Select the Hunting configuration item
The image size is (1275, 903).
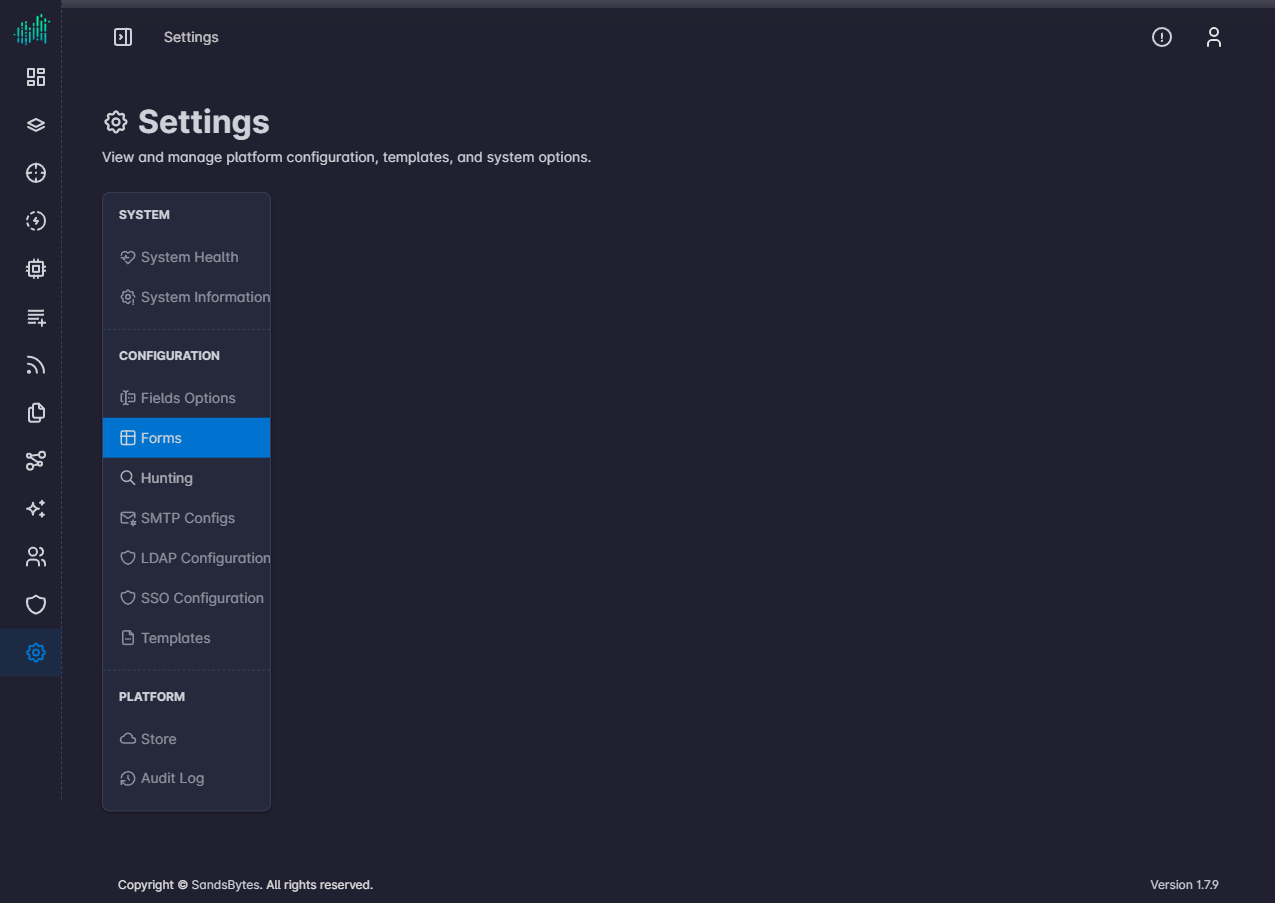186,478
